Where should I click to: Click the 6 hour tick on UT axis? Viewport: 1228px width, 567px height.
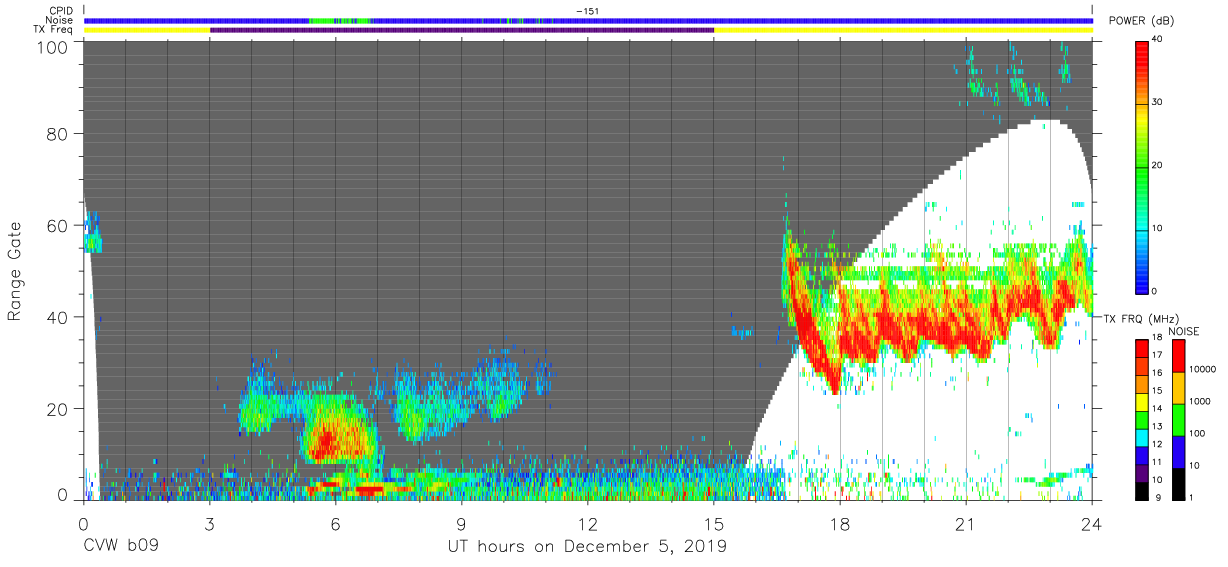(x=336, y=523)
